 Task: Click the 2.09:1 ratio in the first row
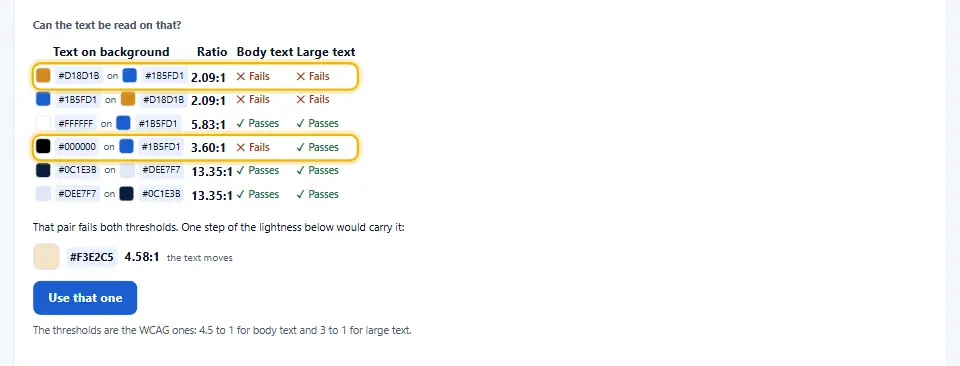[208, 77]
